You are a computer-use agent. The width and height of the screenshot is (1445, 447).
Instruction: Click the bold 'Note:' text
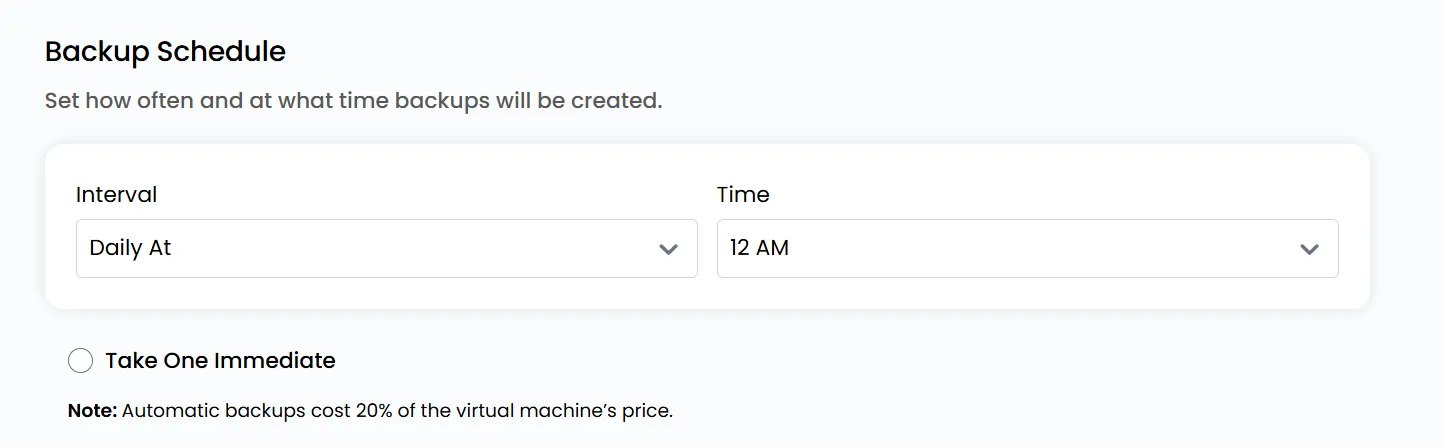[92, 410]
